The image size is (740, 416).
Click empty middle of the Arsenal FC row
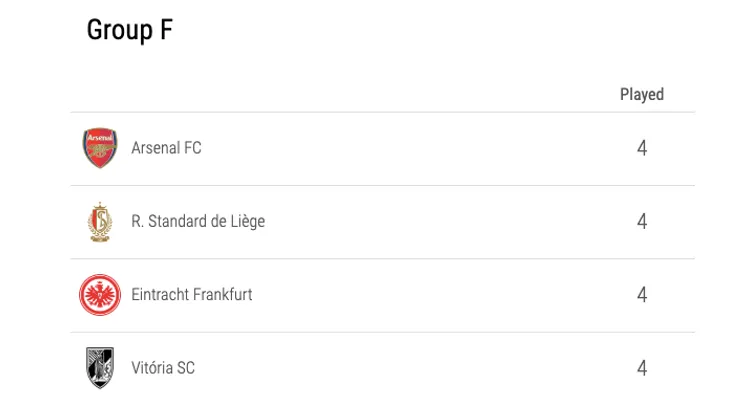click(x=420, y=148)
